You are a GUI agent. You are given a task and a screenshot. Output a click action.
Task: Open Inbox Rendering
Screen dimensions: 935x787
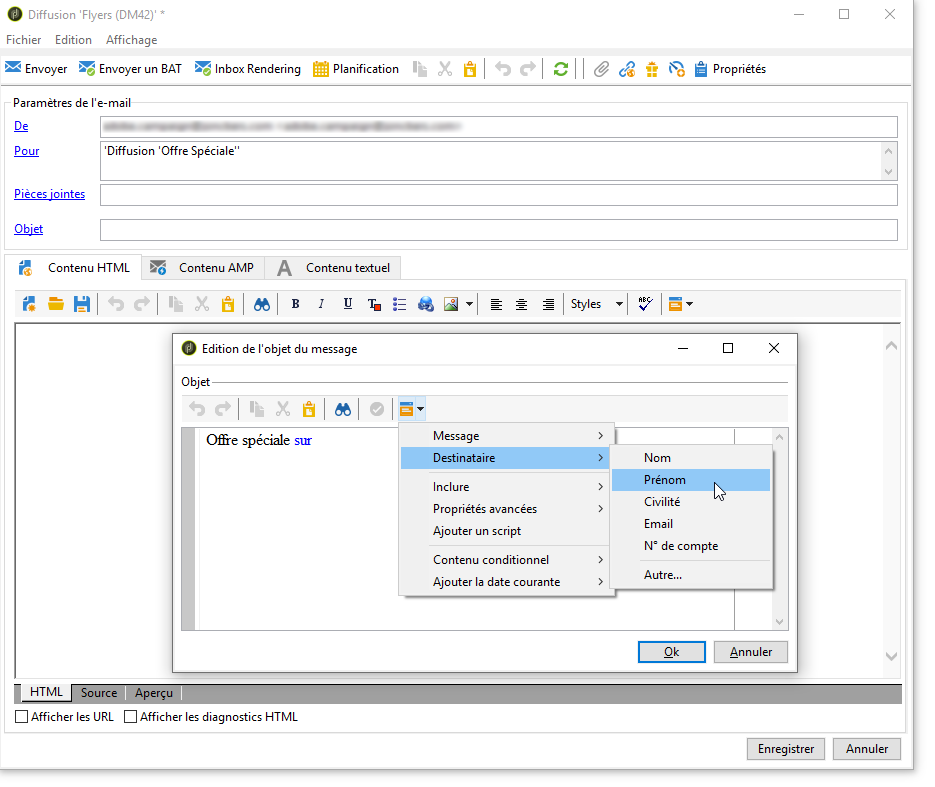[247, 69]
